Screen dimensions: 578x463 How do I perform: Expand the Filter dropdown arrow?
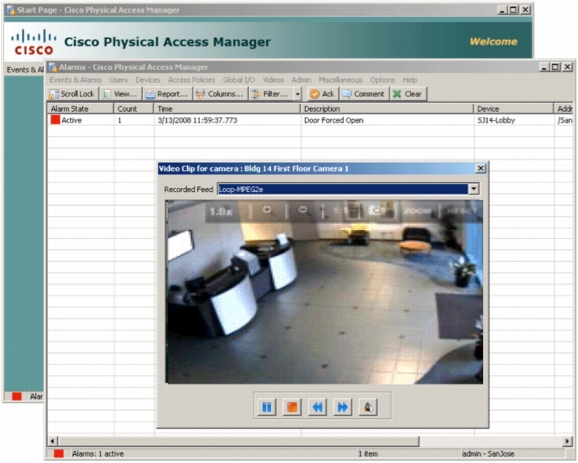pyautogui.click(x=297, y=94)
